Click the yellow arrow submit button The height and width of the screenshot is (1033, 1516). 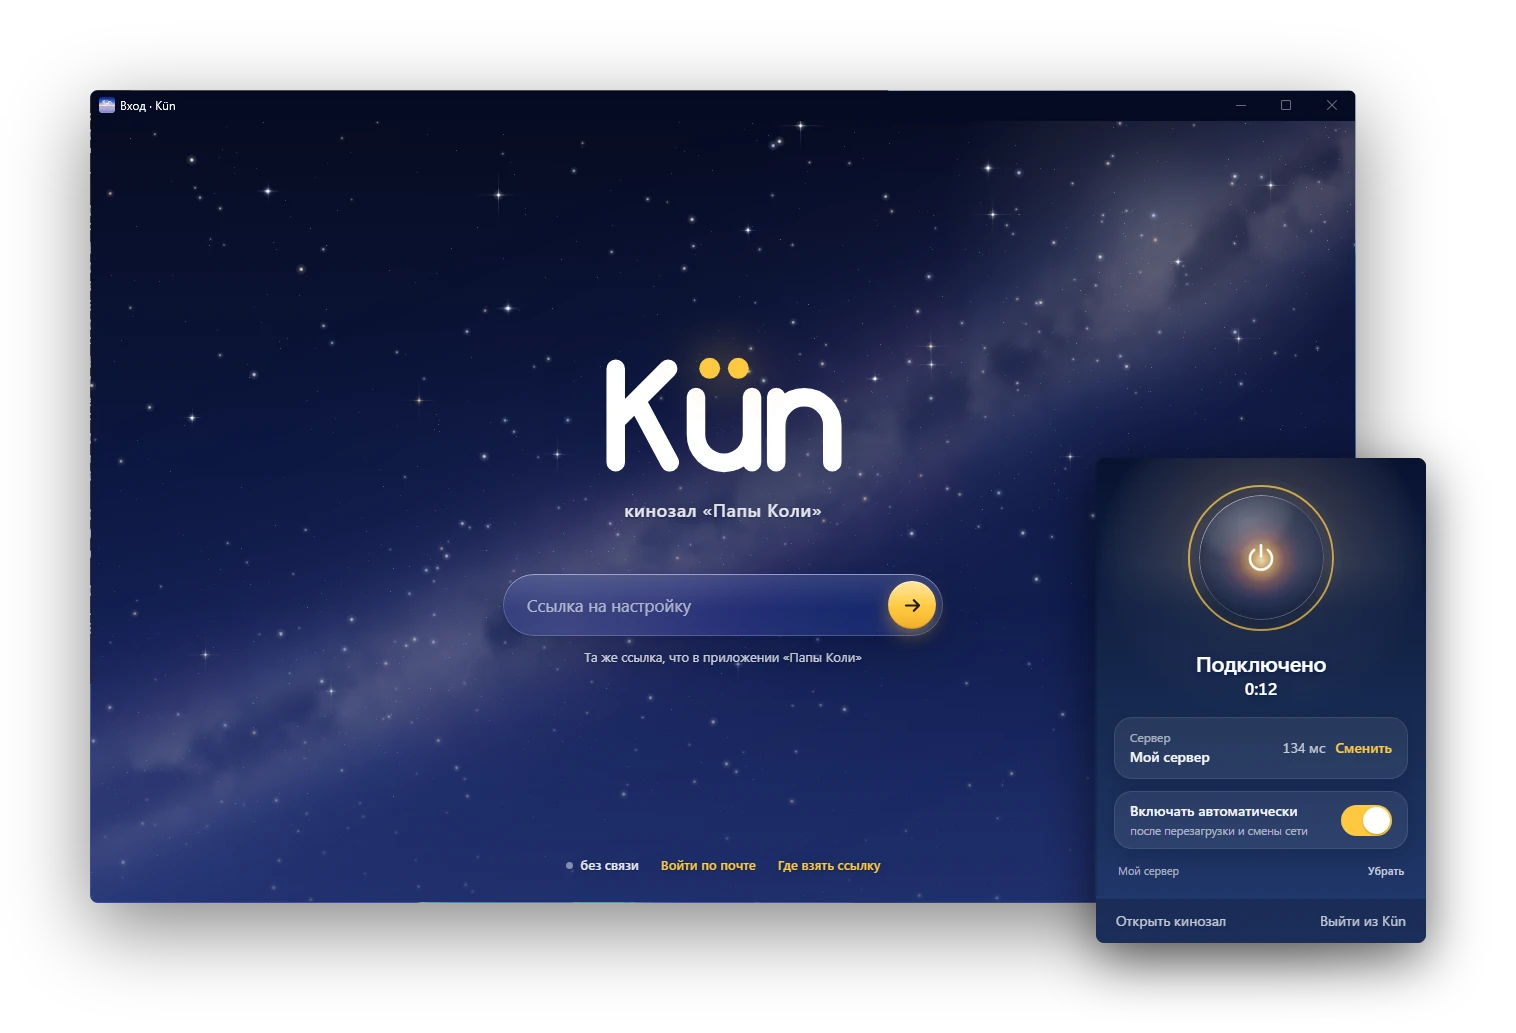912,605
